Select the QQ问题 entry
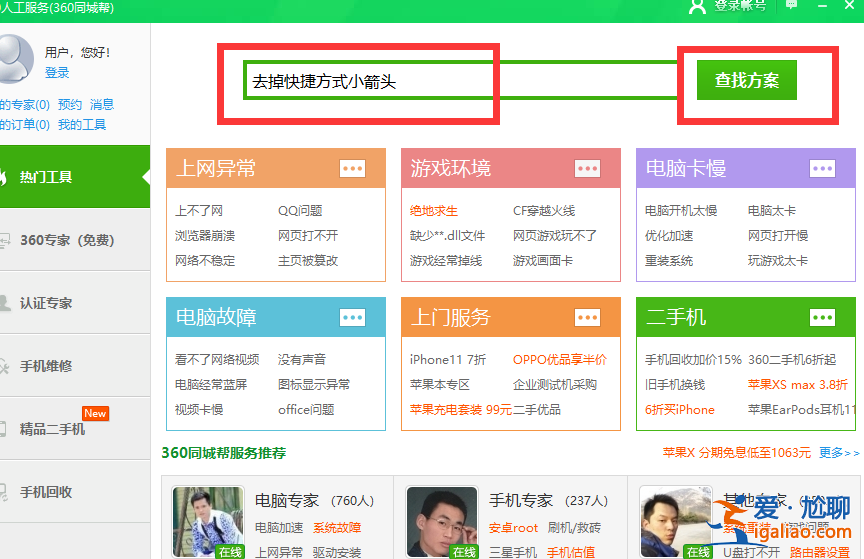This screenshot has height=559, width=864. click(x=300, y=211)
